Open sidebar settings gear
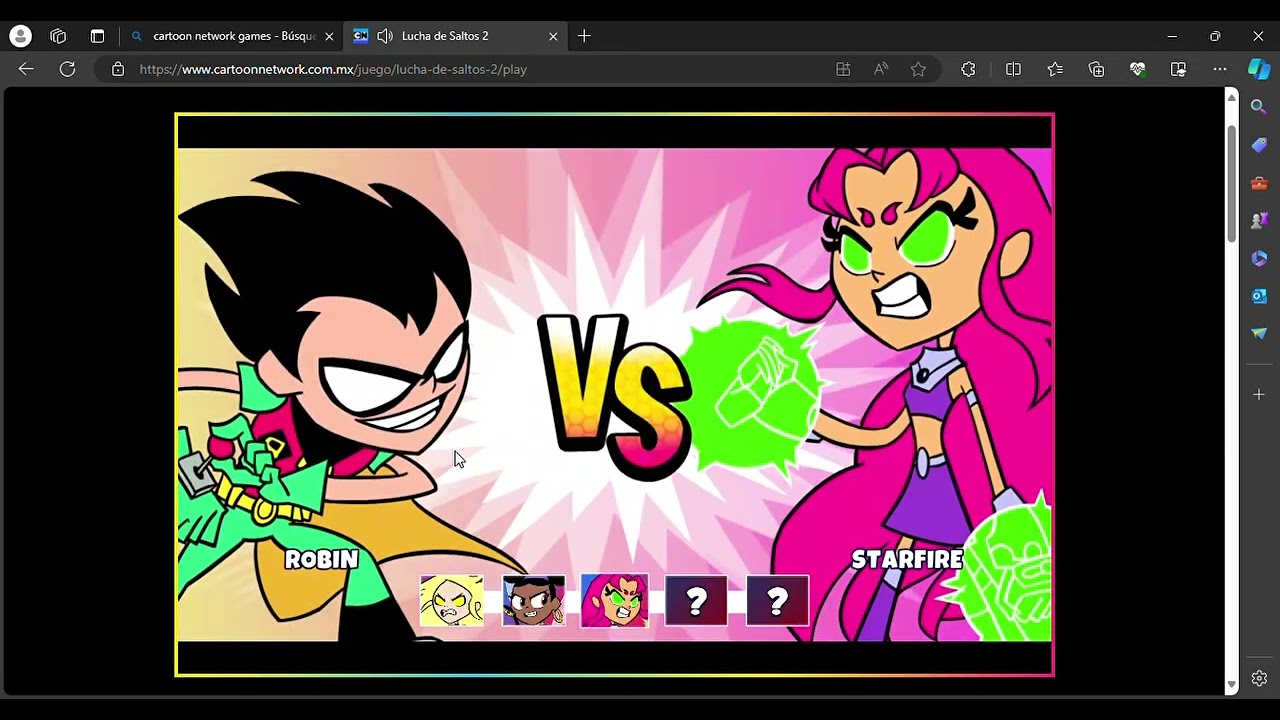This screenshot has width=1280, height=720. pos(1259,678)
